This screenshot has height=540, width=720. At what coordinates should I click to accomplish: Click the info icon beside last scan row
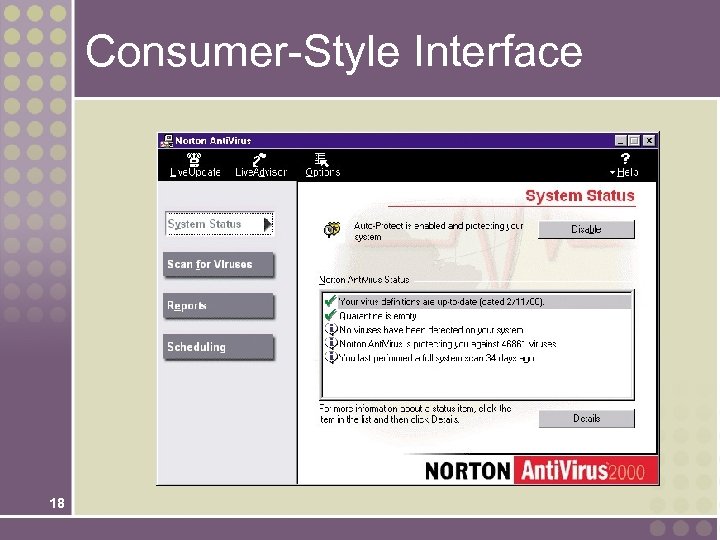(x=331, y=357)
